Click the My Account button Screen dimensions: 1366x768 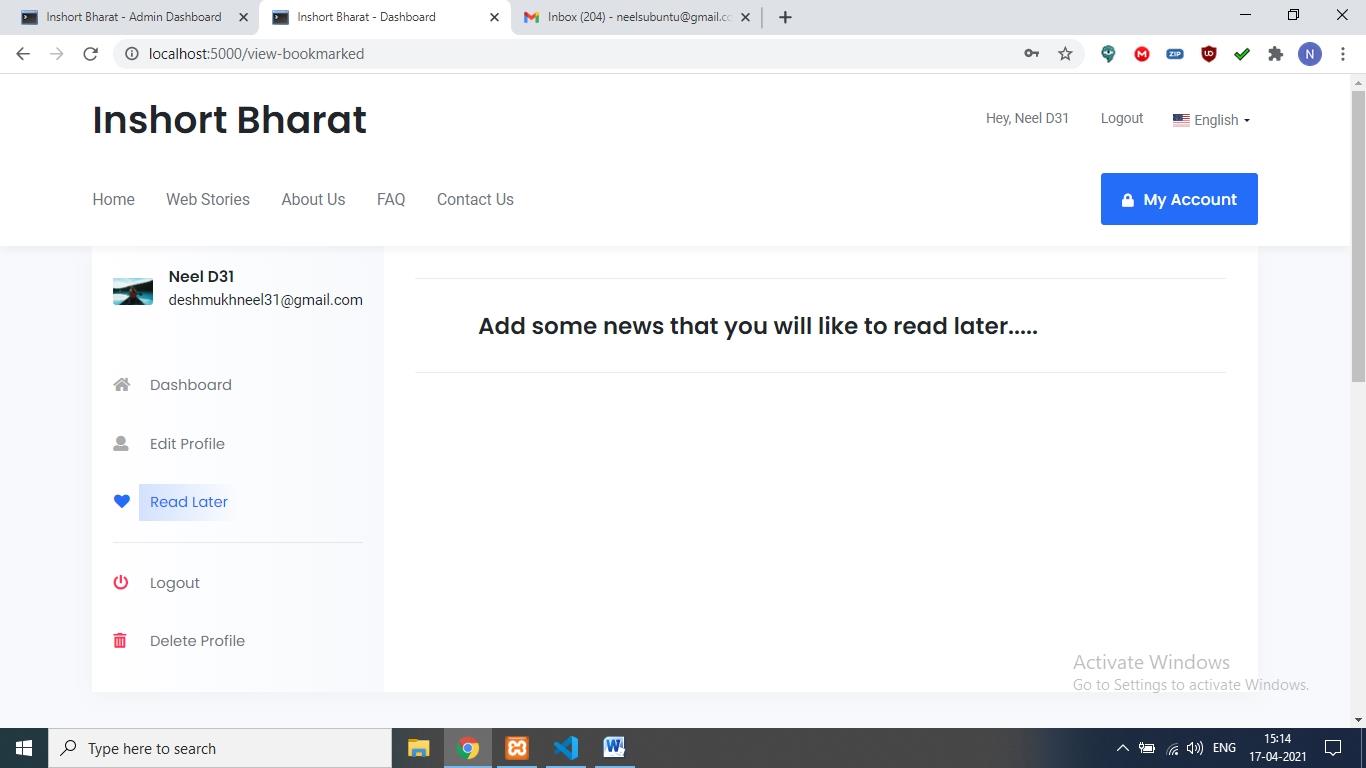point(1179,199)
